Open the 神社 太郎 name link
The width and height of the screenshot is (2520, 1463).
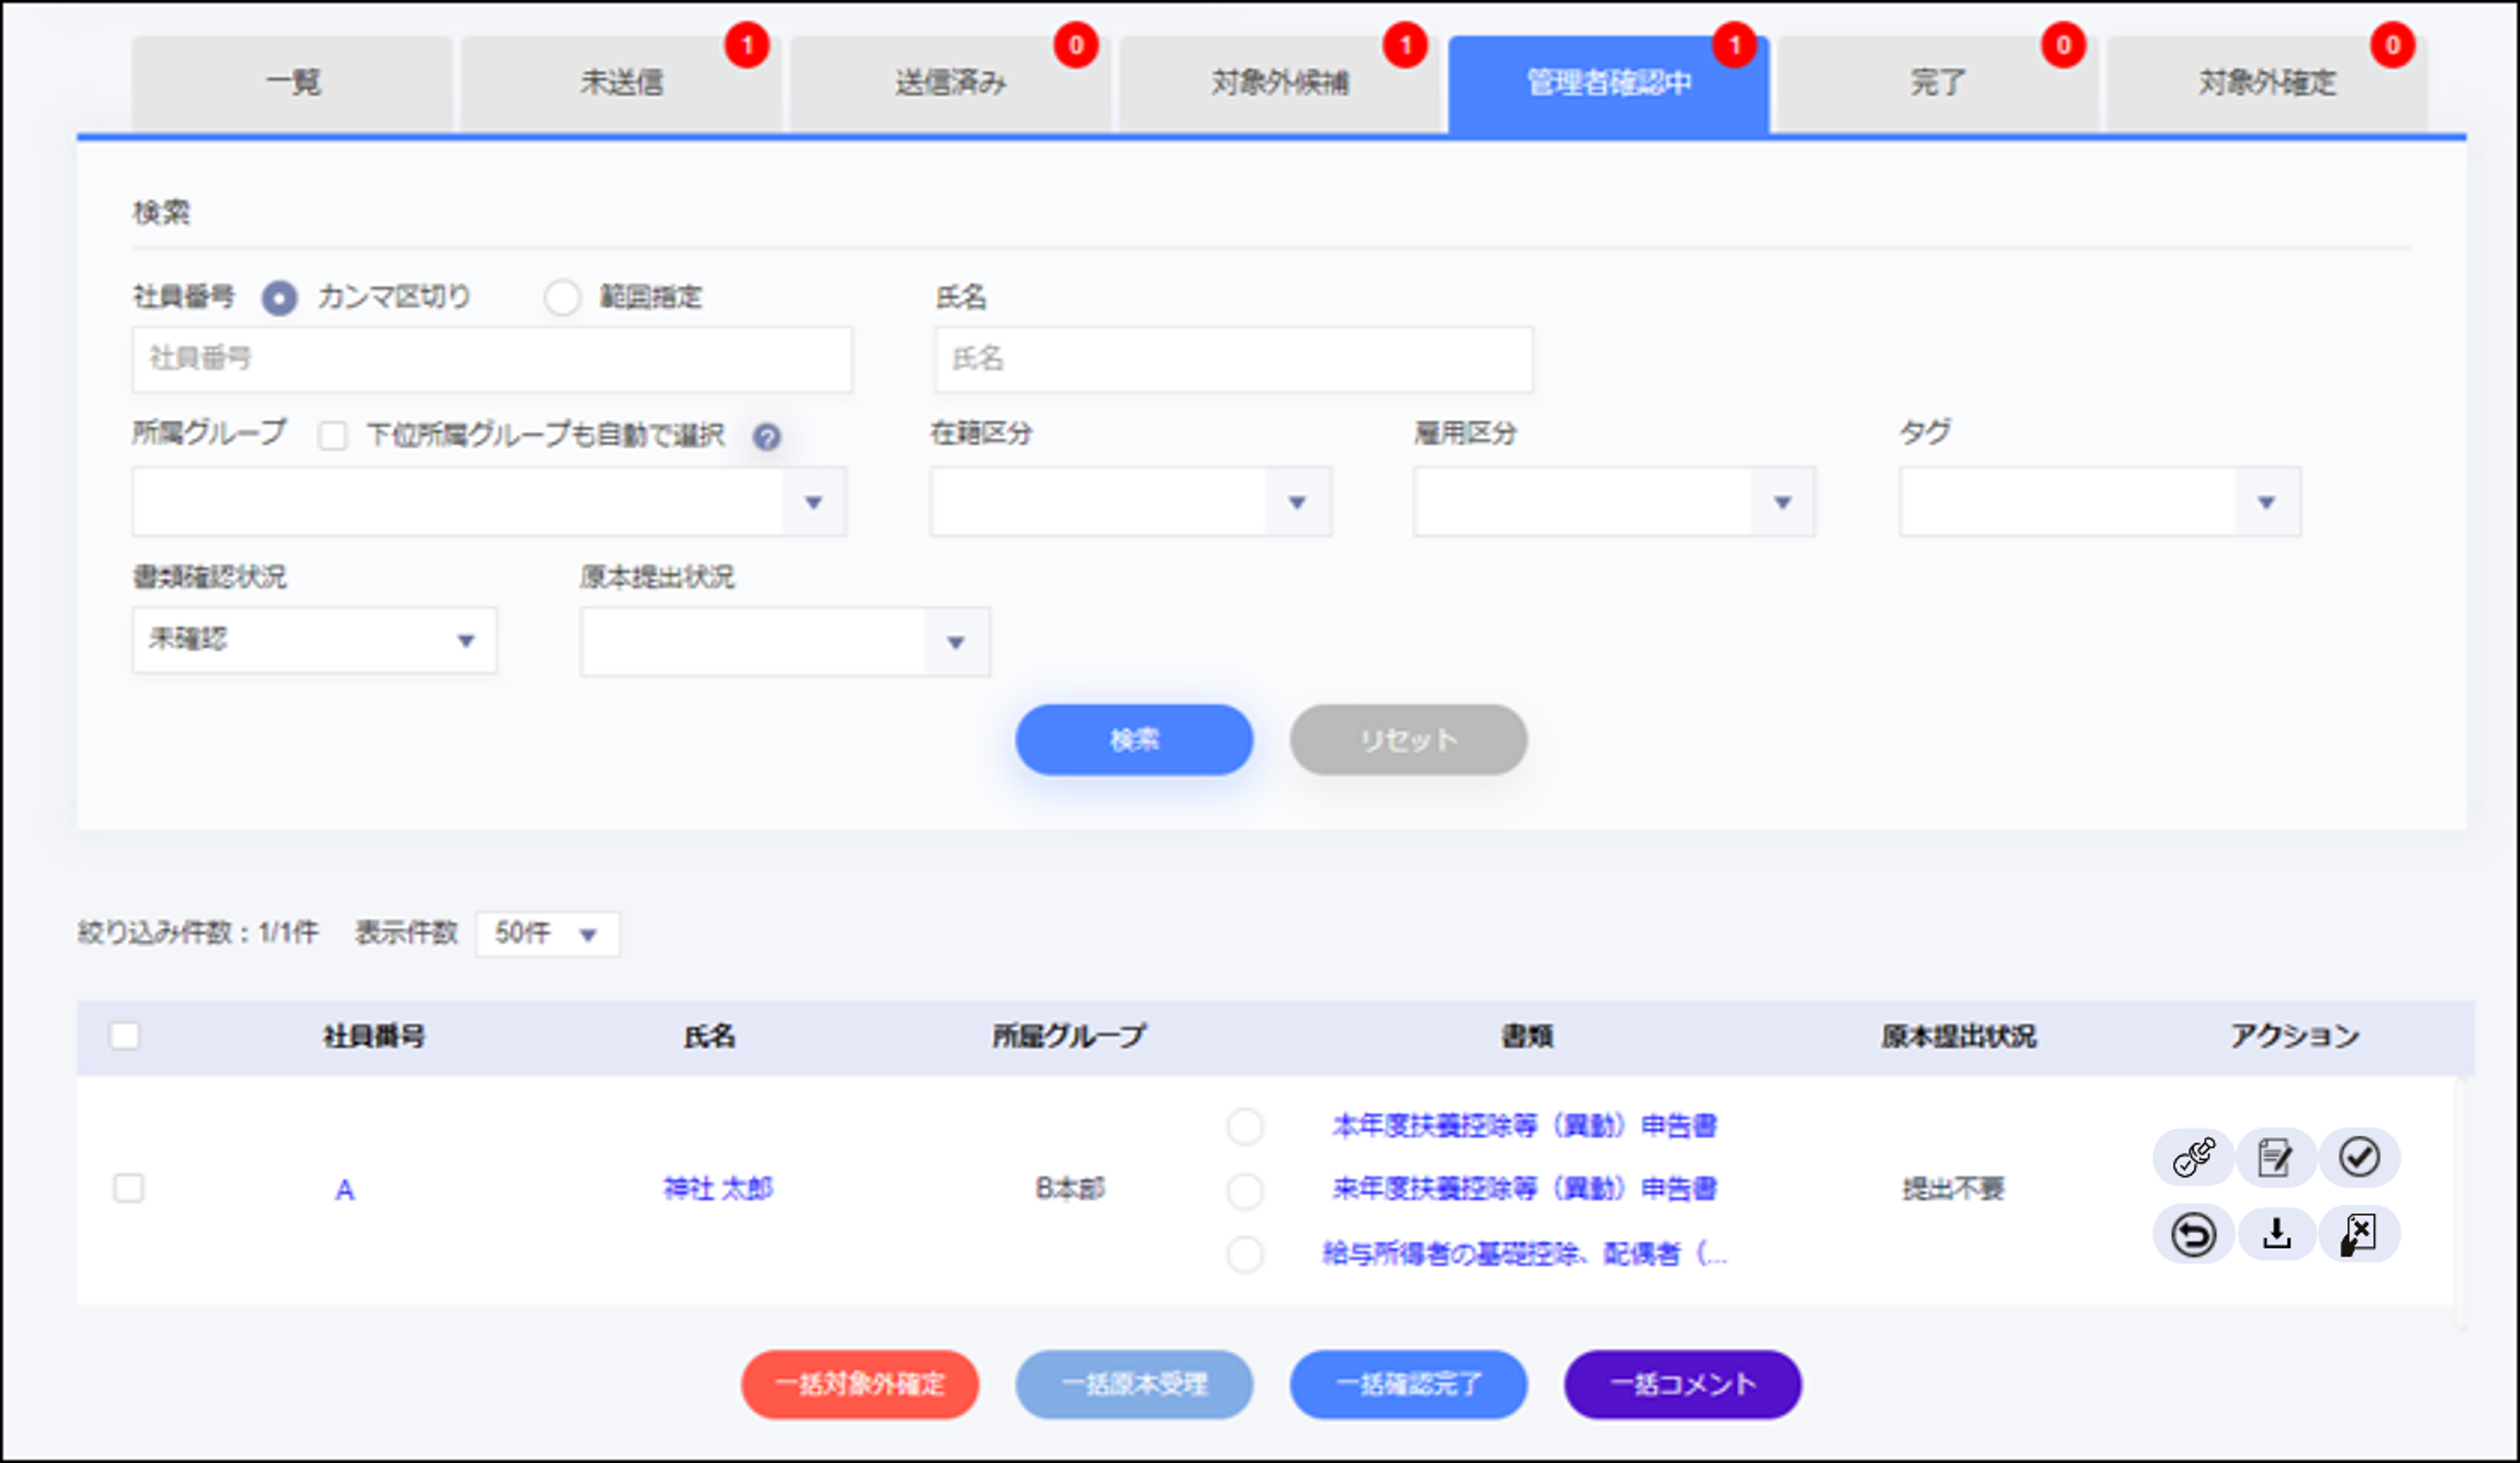718,1189
